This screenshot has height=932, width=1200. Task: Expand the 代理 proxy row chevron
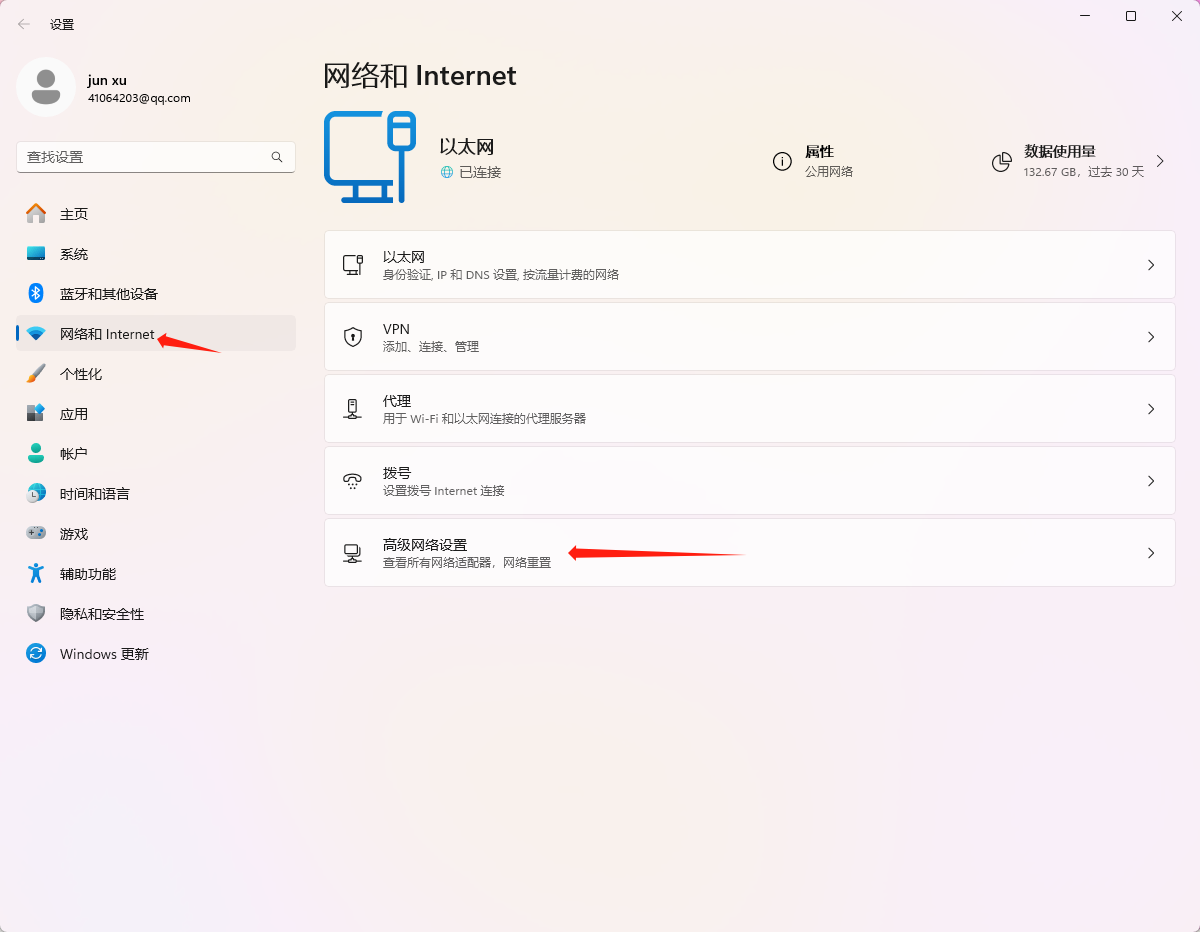[x=1151, y=409]
